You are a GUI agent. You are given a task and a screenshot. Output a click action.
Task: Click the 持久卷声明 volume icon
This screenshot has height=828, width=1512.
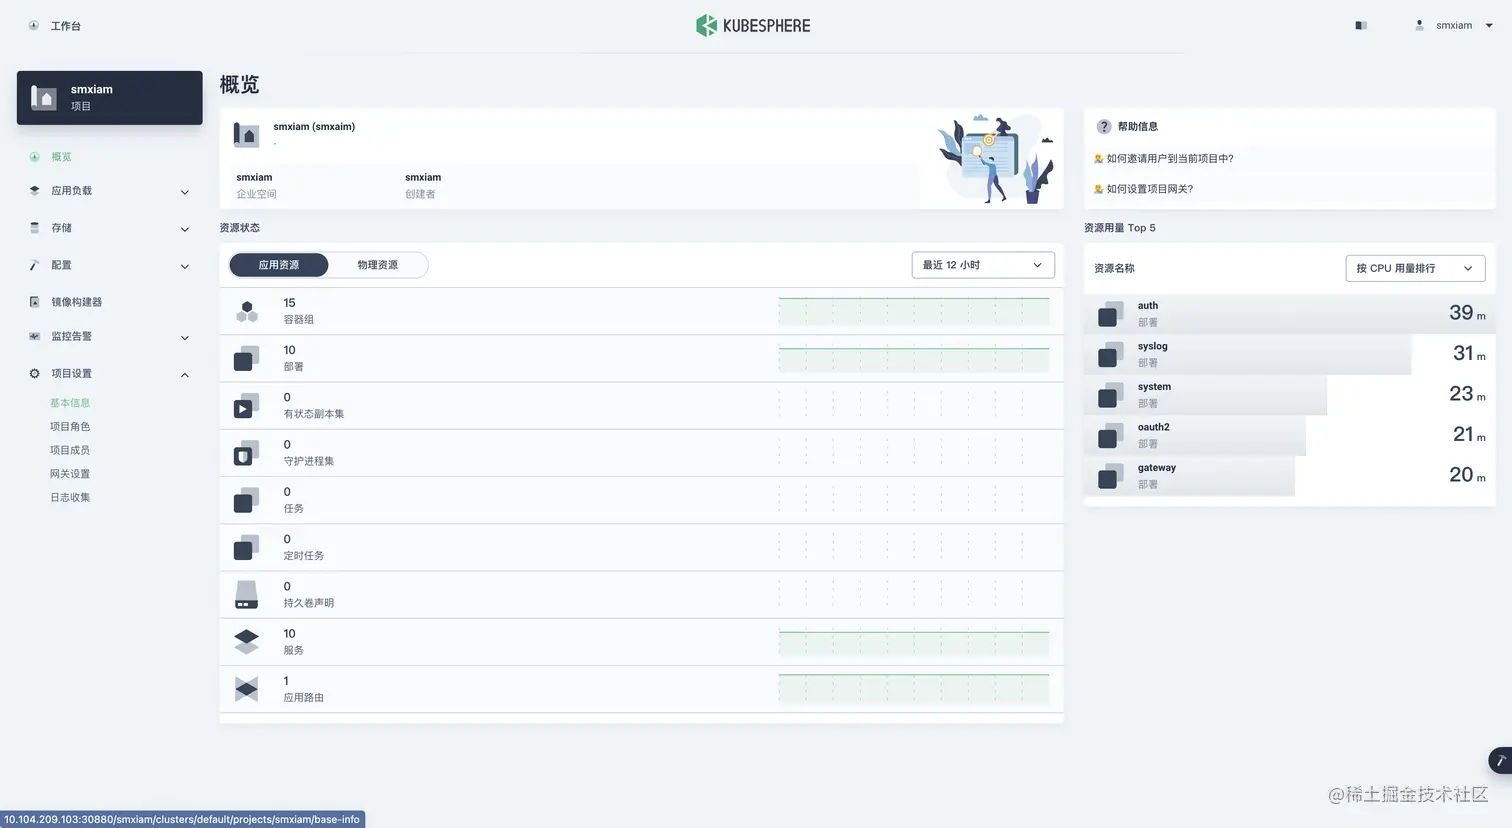click(246, 595)
